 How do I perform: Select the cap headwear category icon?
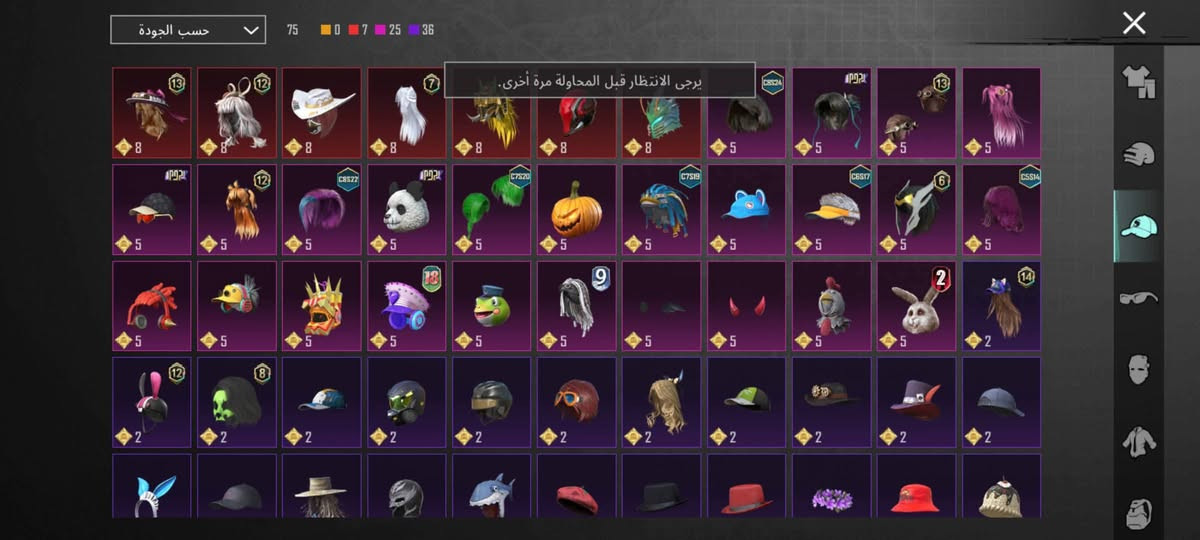click(1138, 226)
